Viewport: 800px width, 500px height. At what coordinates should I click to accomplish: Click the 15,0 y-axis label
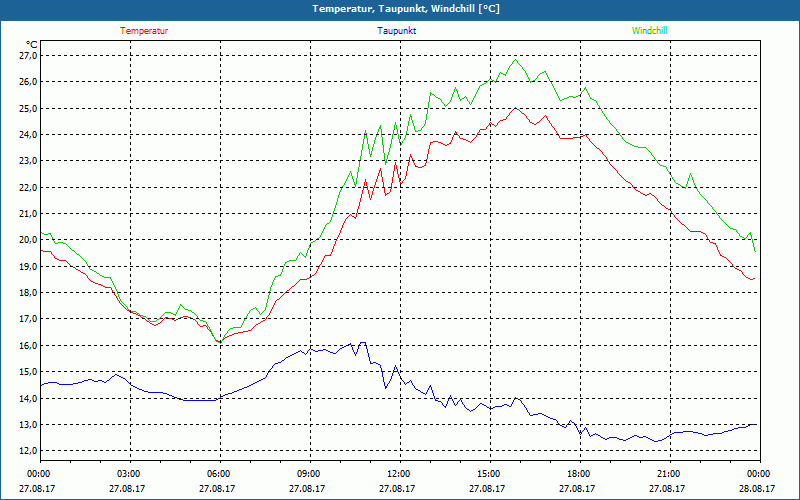click(x=29, y=372)
